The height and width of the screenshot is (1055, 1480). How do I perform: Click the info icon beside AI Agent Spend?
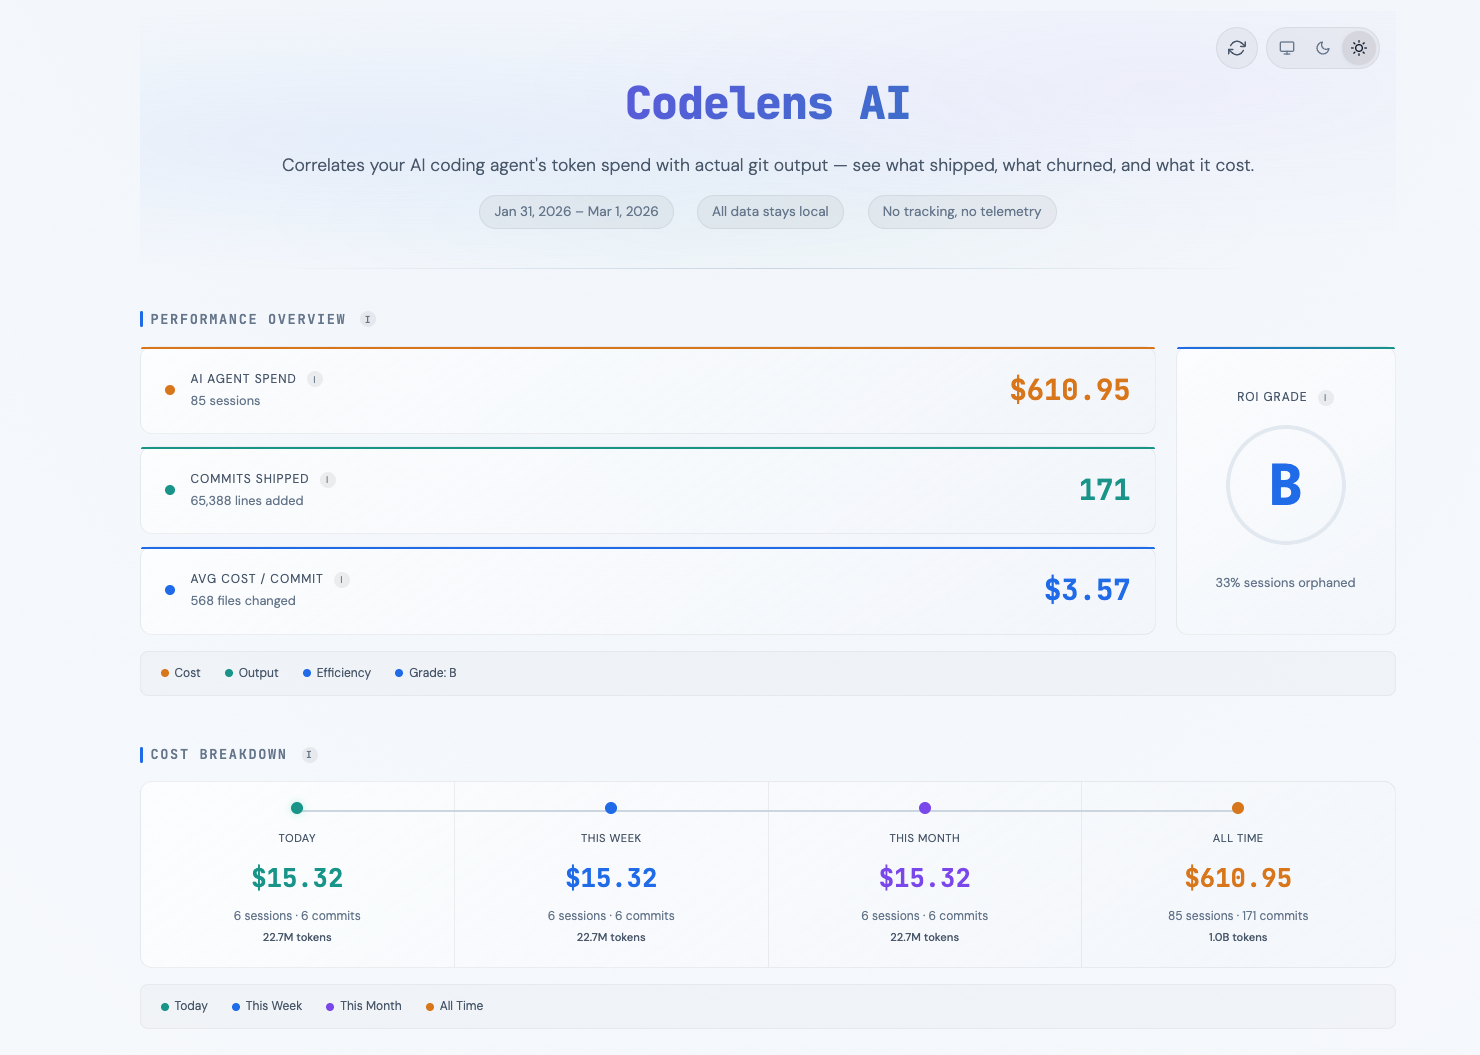315,379
